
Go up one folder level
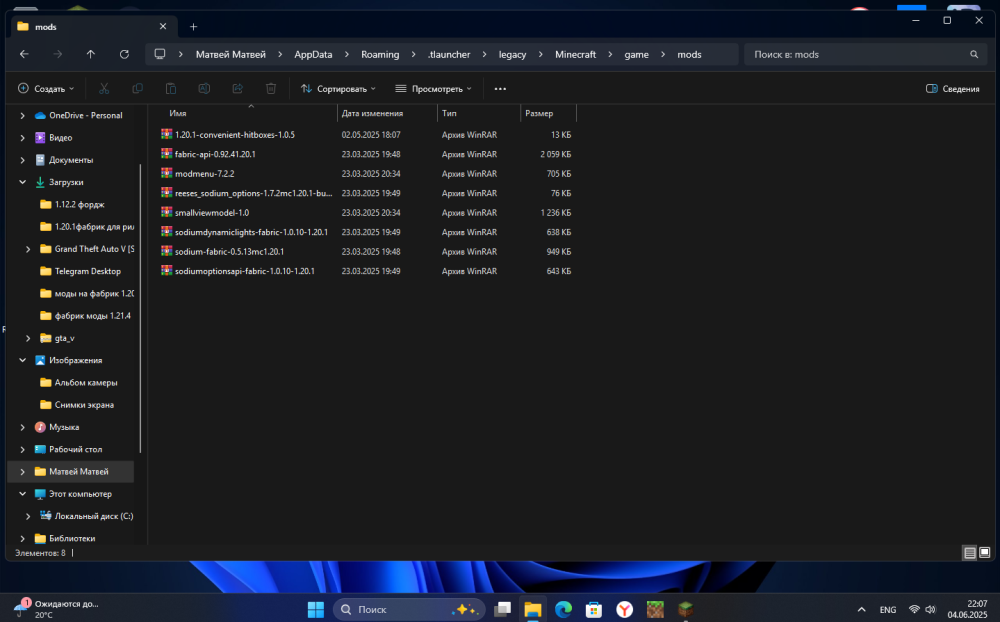[91, 54]
